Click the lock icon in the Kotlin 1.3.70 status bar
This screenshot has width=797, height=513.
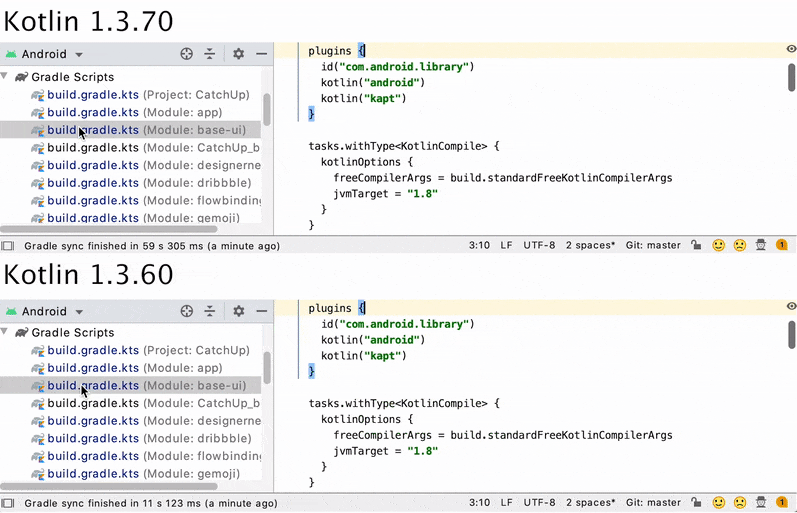click(696, 246)
